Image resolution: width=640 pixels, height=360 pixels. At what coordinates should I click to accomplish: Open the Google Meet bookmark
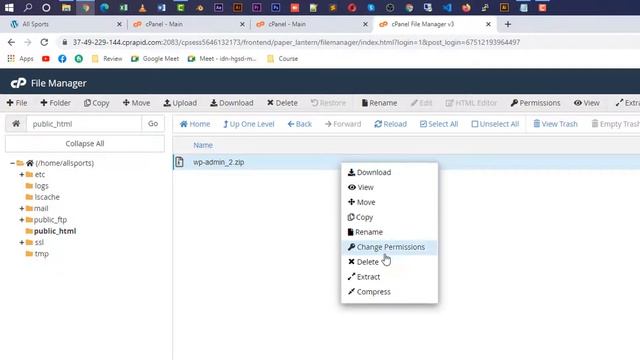pyautogui.click(x=155, y=59)
